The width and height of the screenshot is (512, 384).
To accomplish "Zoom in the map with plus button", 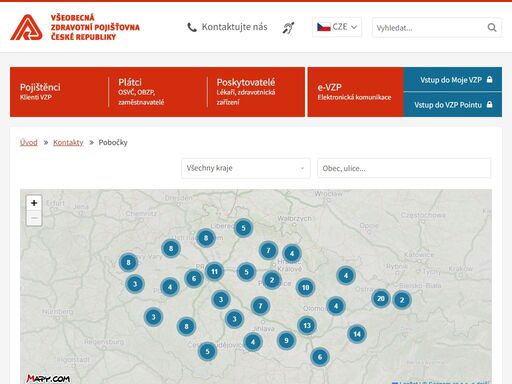I will click(x=34, y=203).
